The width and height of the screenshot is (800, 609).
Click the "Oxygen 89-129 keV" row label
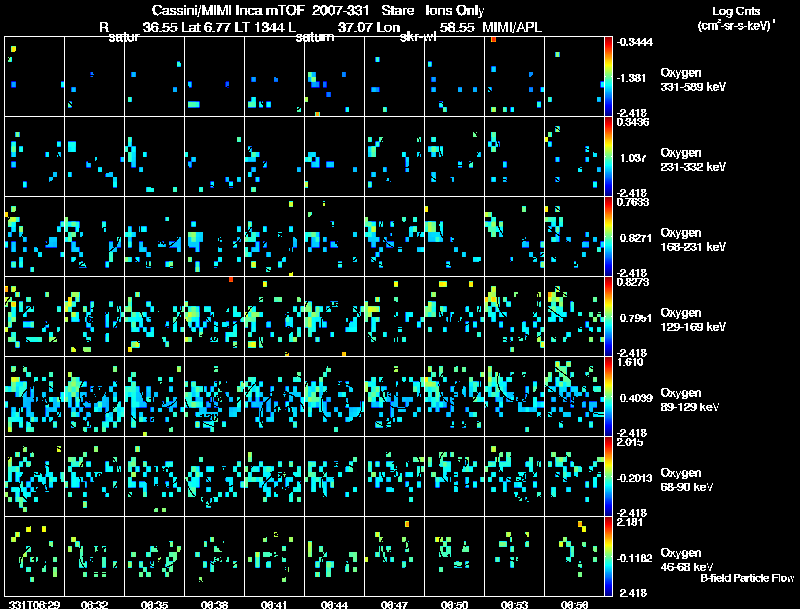click(689, 400)
